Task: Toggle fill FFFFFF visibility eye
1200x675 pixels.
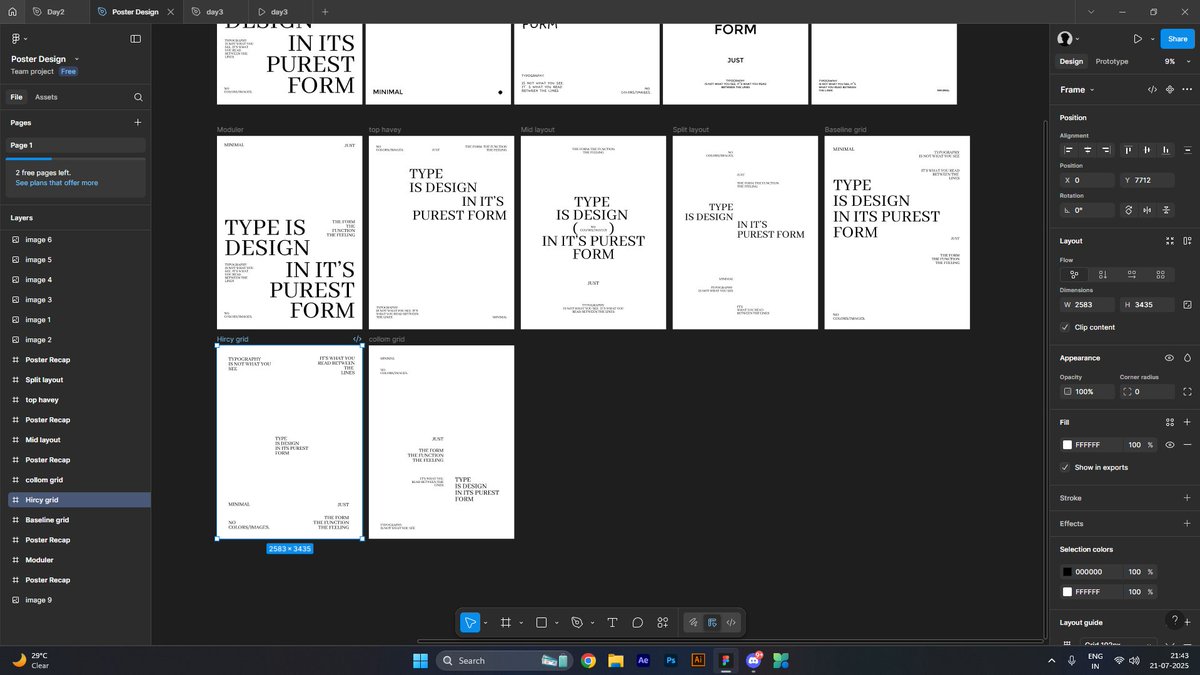Action: tap(1169, 444)
